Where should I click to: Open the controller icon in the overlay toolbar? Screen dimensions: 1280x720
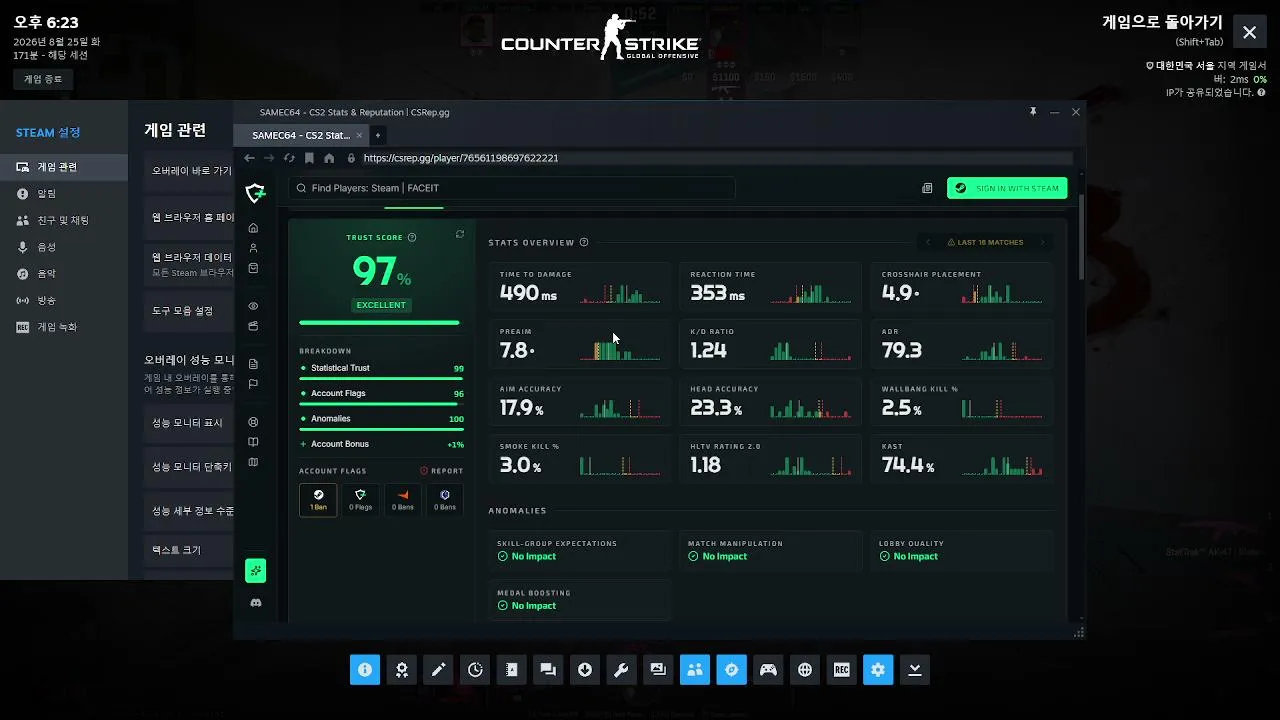pyautogui.click(x=768, y=670)
